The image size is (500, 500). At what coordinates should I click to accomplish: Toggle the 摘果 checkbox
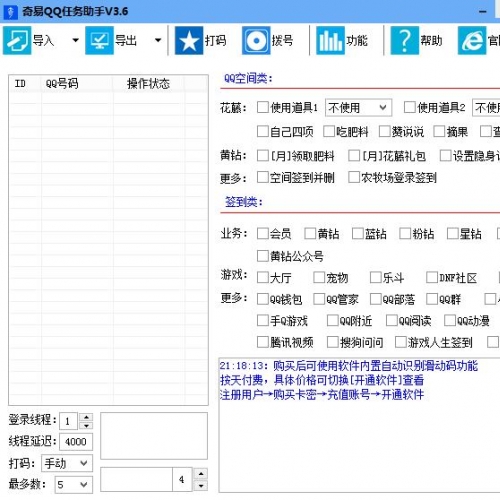(439, 131)
